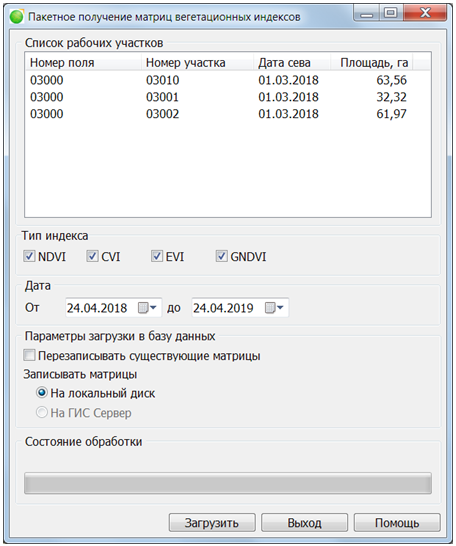Click the 'Площадь, га' column header
456x546 pixels.
point(371,62)
